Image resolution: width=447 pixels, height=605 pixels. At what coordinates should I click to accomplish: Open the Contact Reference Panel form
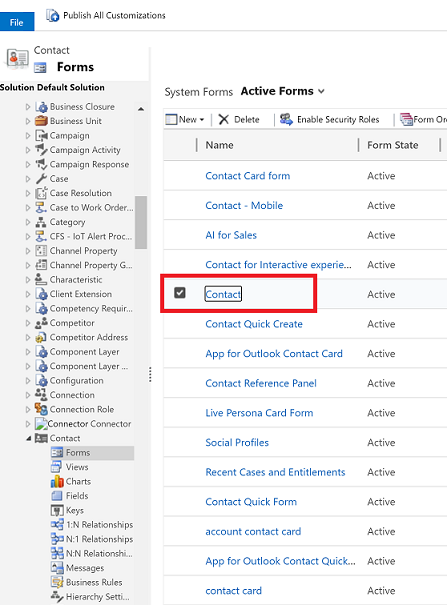[261, 384]
